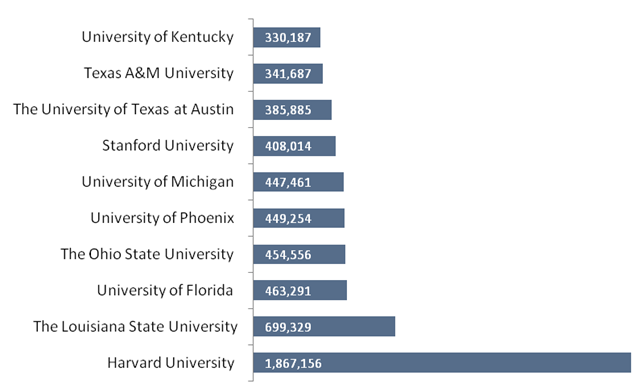Screen dimensions: 641x390
Task: Select the University of Texas at Austin bar
Action: (292, 110)
